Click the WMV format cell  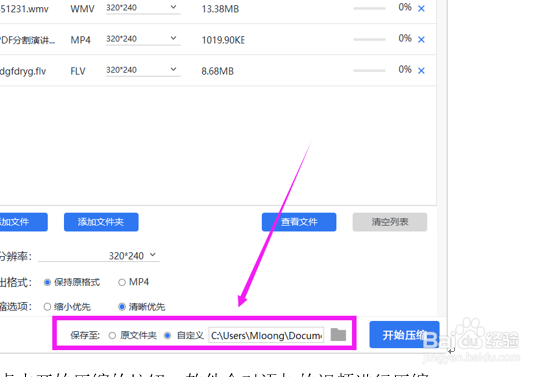tap(82, 9)
